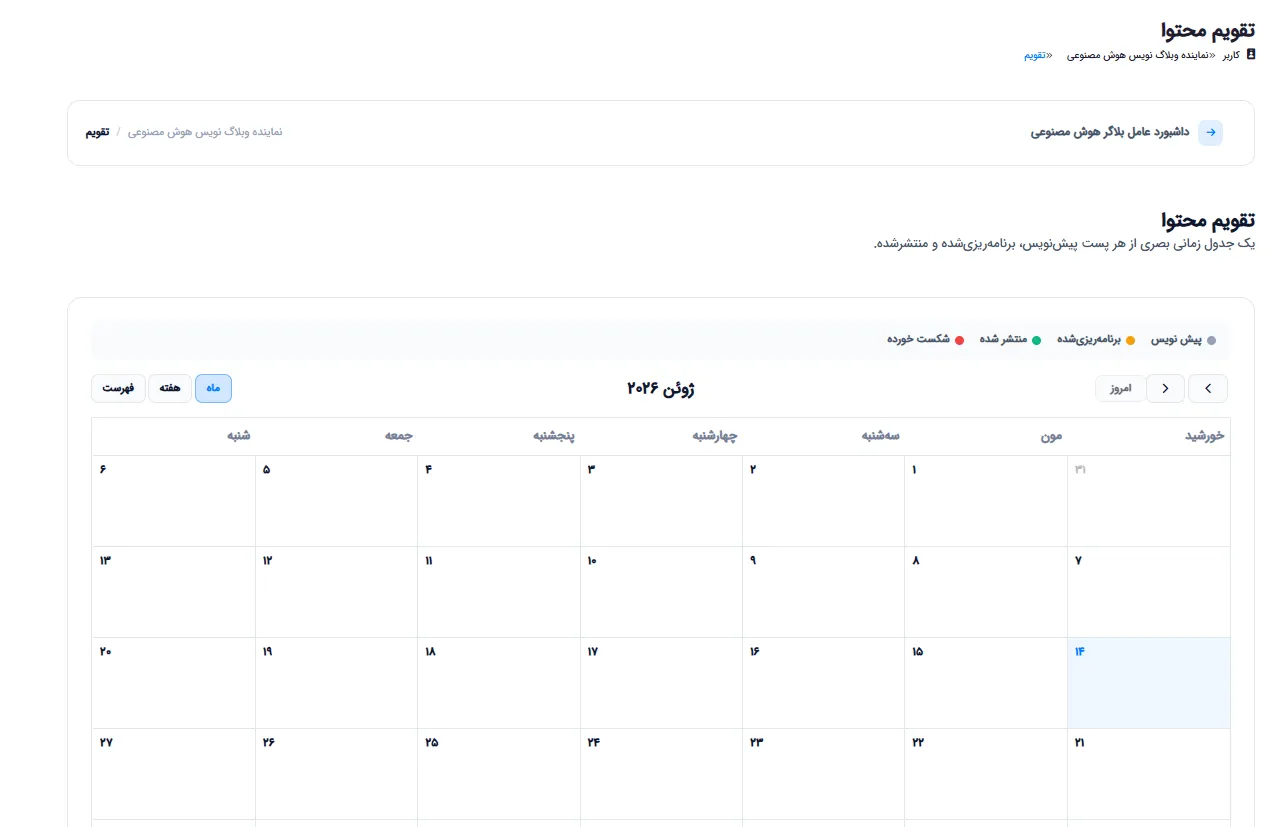The height and width of the screenshot is (827, 1270).
Task: Select day ۱۷ in the calendar
Action: 661,683
